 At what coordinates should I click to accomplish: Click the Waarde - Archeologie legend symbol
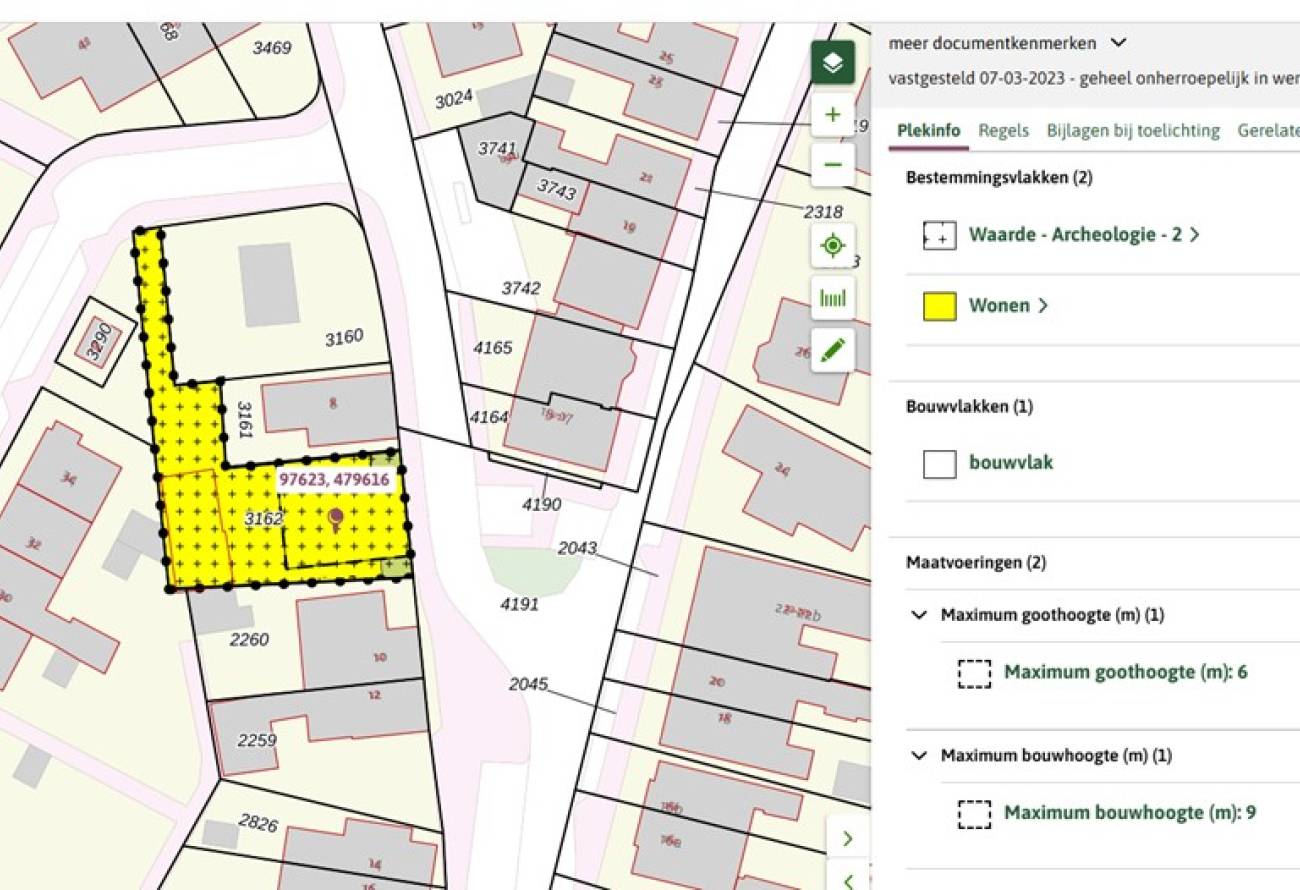coord(939,236)
